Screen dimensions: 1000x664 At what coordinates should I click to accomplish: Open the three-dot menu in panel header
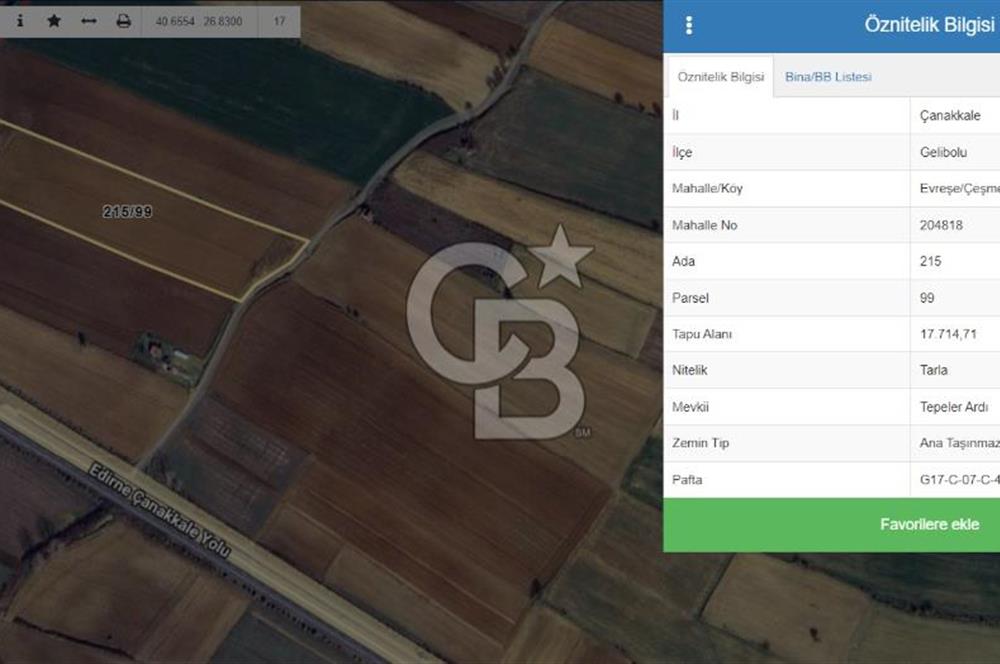(689, 26)
